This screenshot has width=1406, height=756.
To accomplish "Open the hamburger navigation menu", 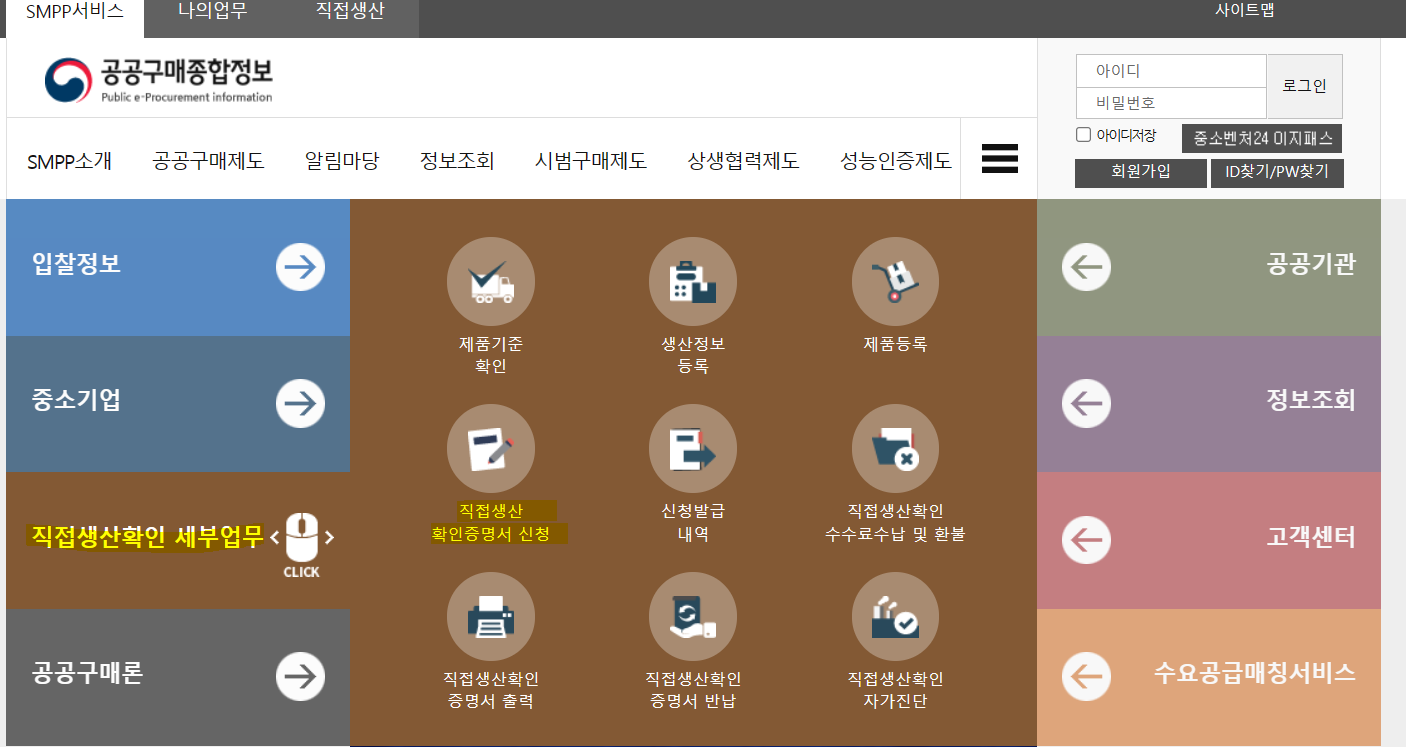I will click(x=998, y=158).
